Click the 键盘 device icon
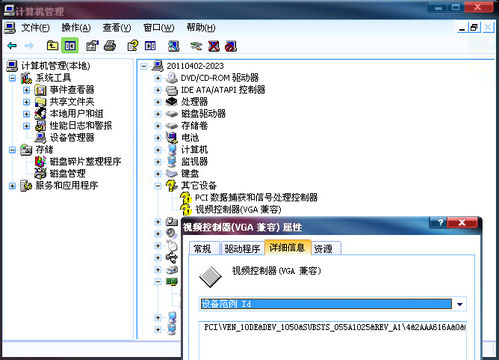 pos(172,174)
